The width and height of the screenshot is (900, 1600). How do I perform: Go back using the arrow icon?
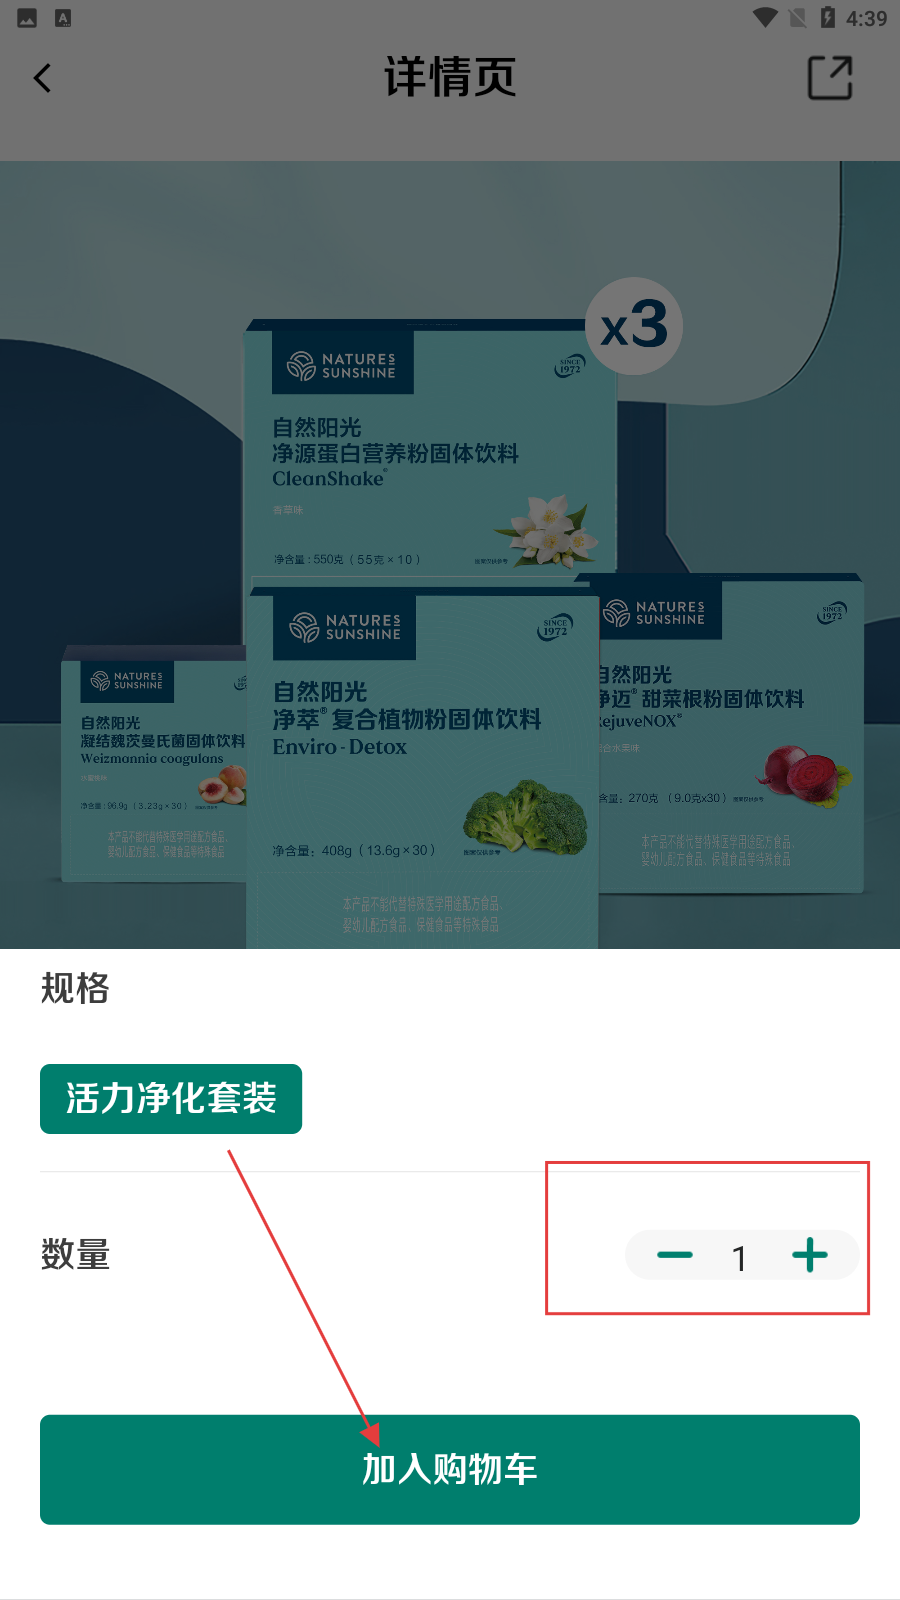click(42, 78)
